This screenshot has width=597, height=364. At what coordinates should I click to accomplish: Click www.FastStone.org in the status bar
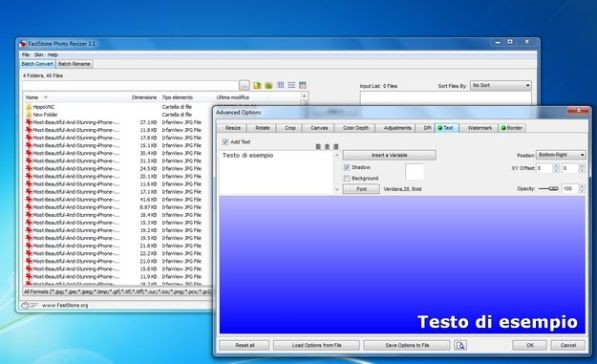point(65,305)
